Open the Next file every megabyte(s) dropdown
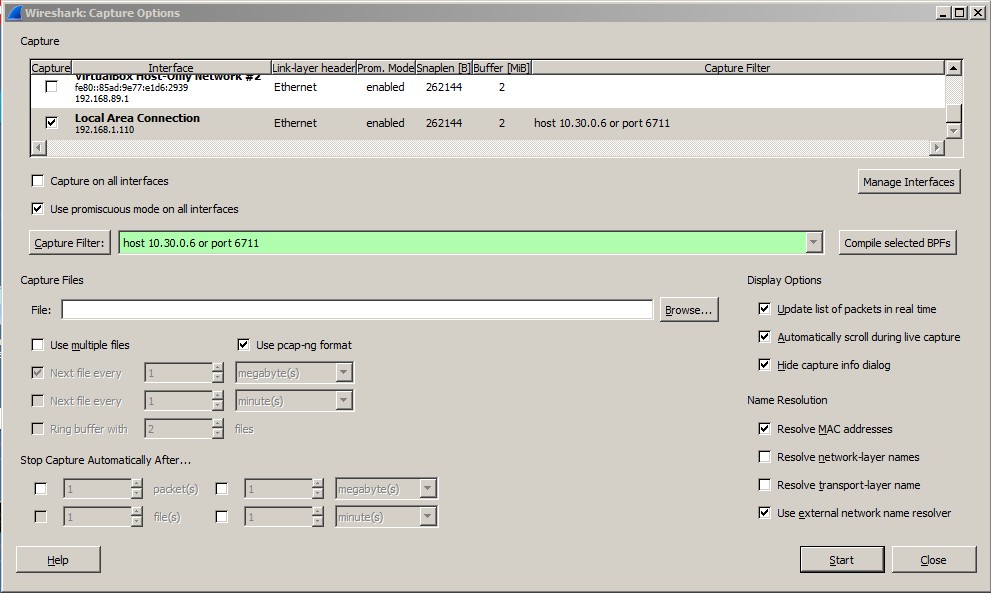 (343, 372)
